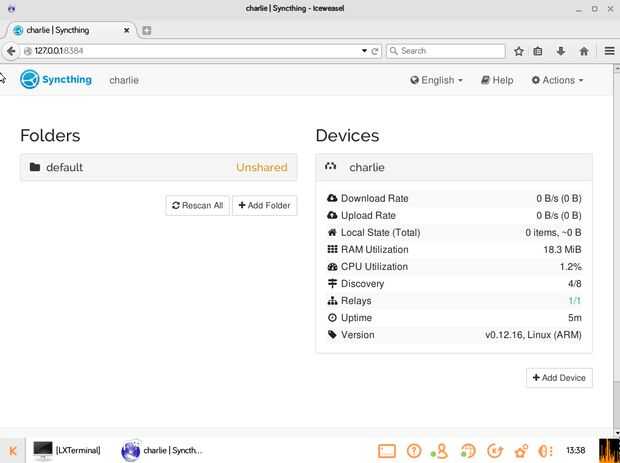Click the Relays value 1/1
The image size is (620, 463).
pos(575,300)
